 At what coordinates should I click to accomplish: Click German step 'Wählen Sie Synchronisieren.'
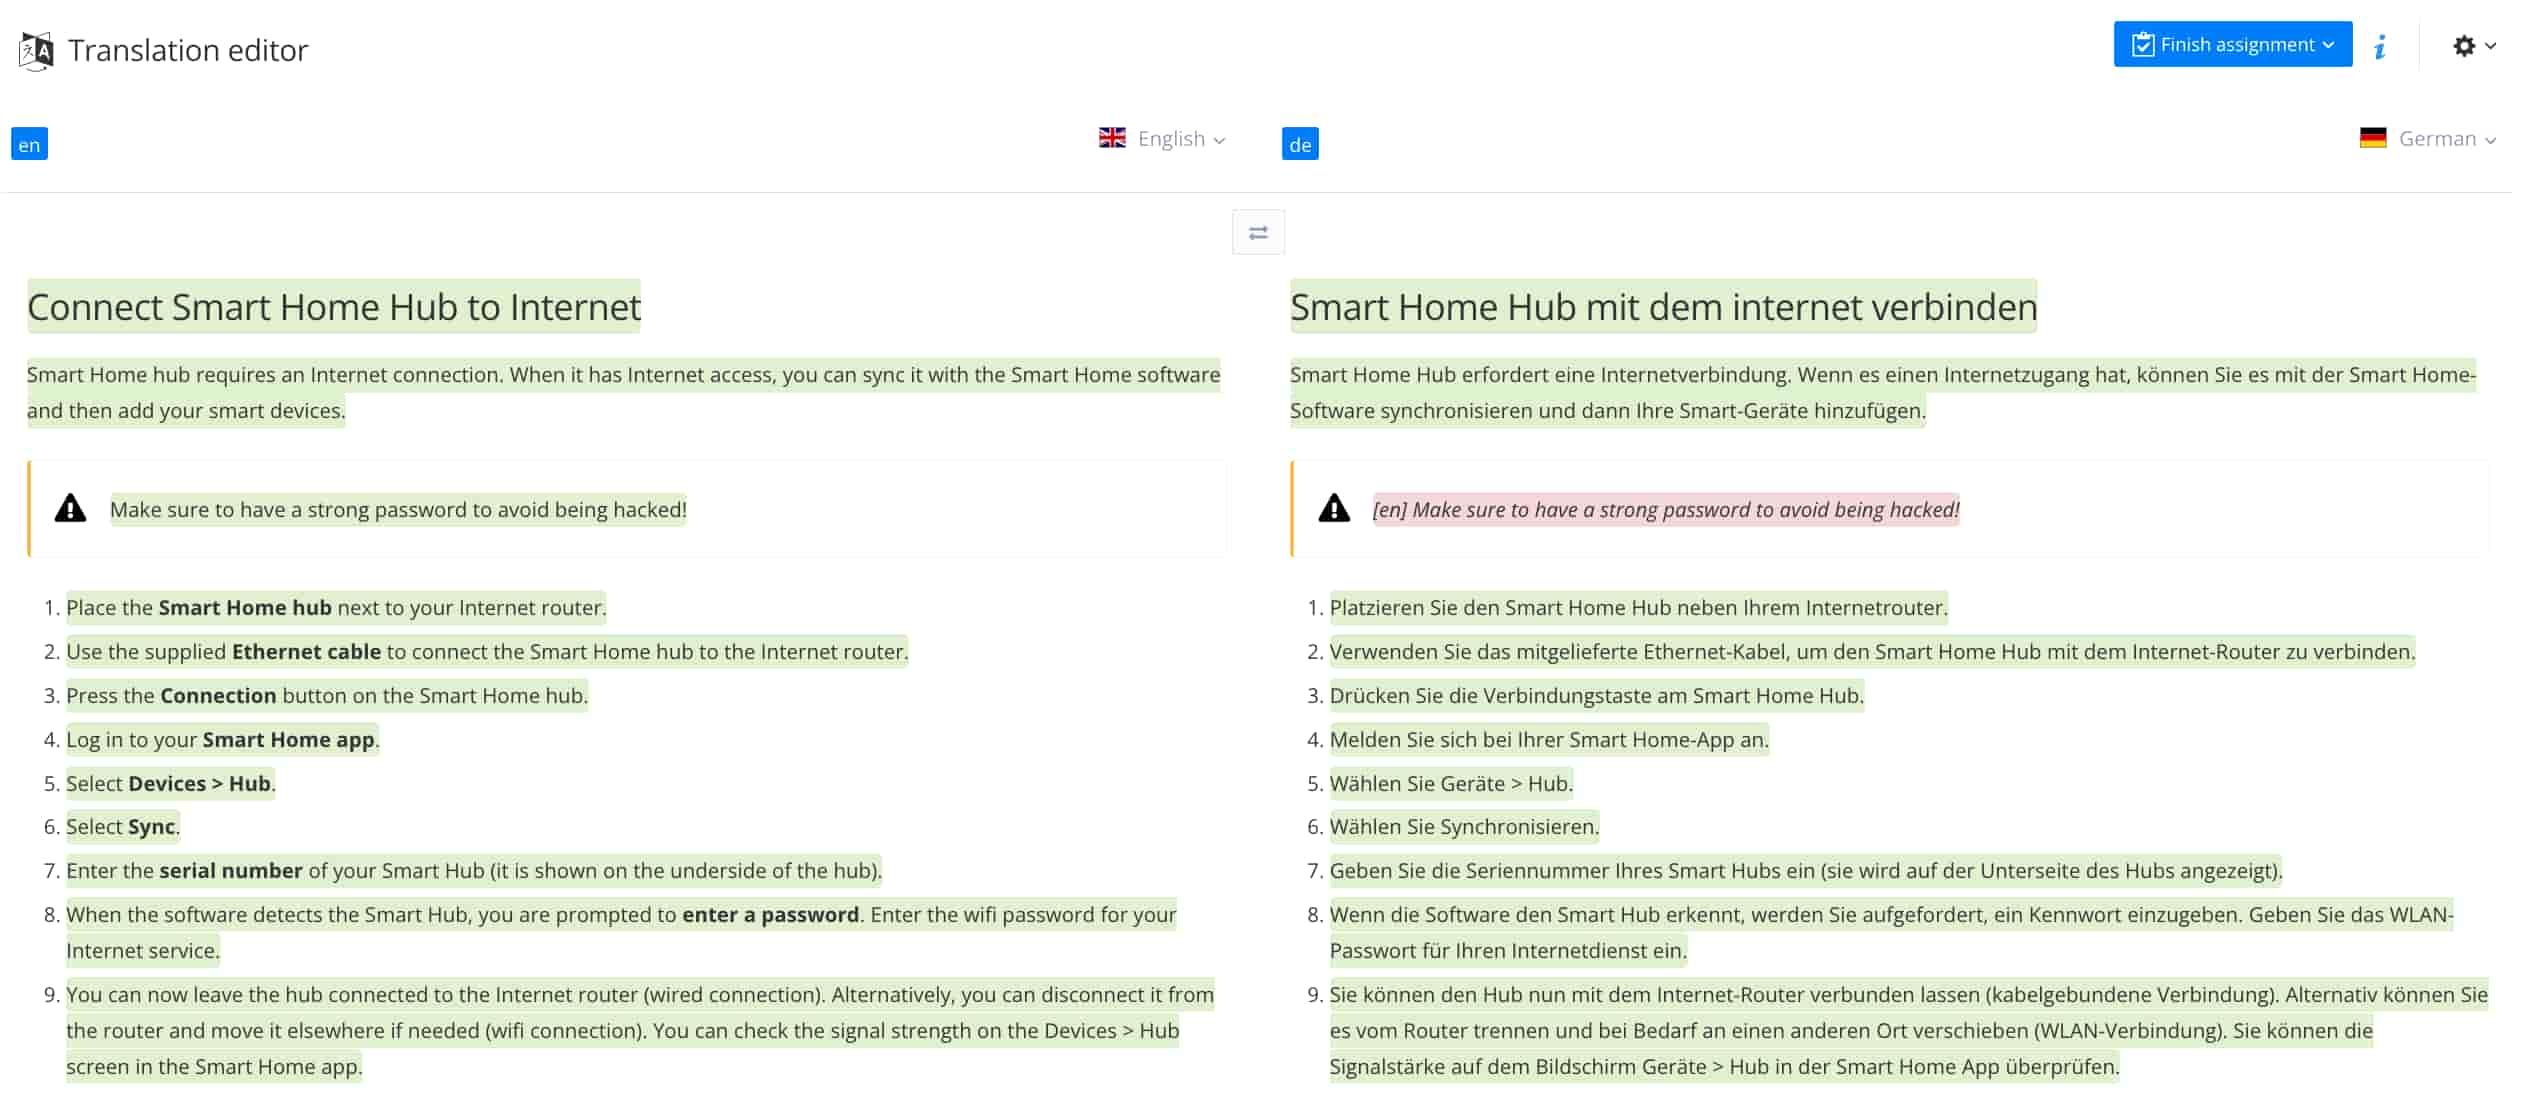(1463, 827)
